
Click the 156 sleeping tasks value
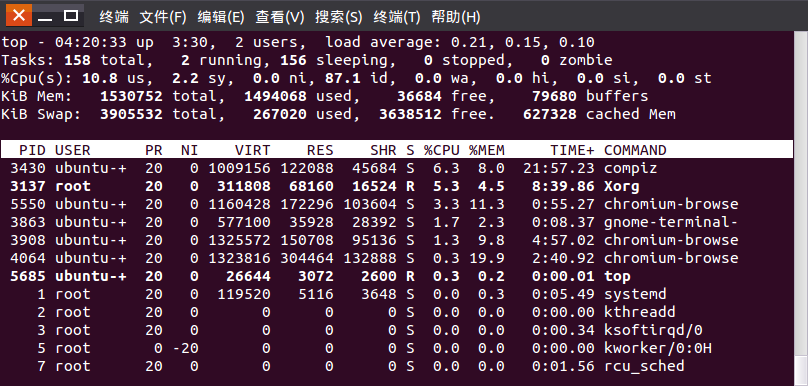(293, 60)
